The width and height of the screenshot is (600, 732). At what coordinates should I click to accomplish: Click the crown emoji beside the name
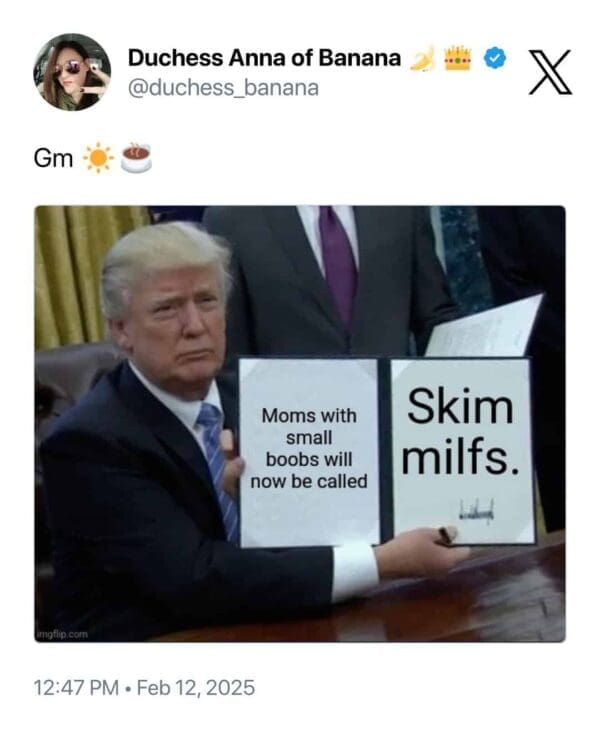click(457, 58)
